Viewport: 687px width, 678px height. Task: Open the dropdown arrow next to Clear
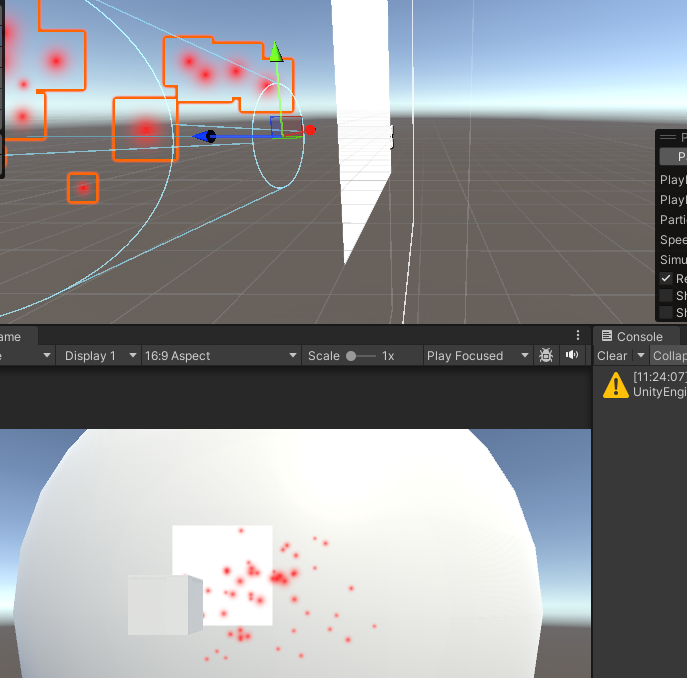click(641, 355)
